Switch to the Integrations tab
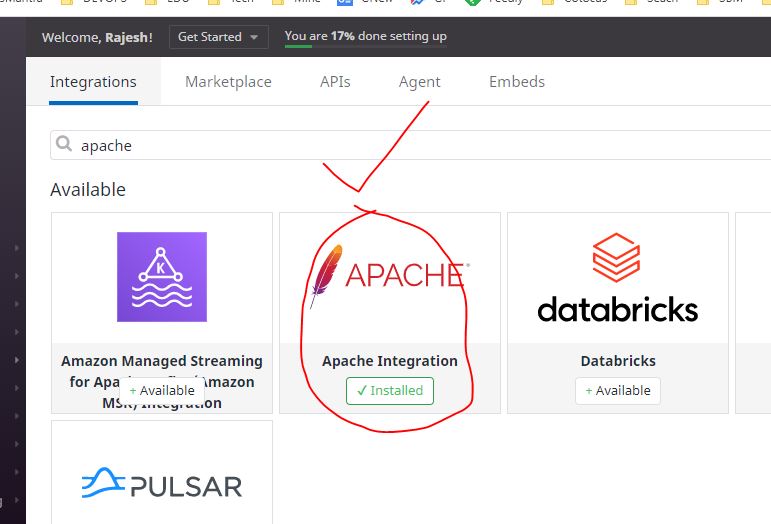This screenshot has width=771, height=524. [93, 82]
